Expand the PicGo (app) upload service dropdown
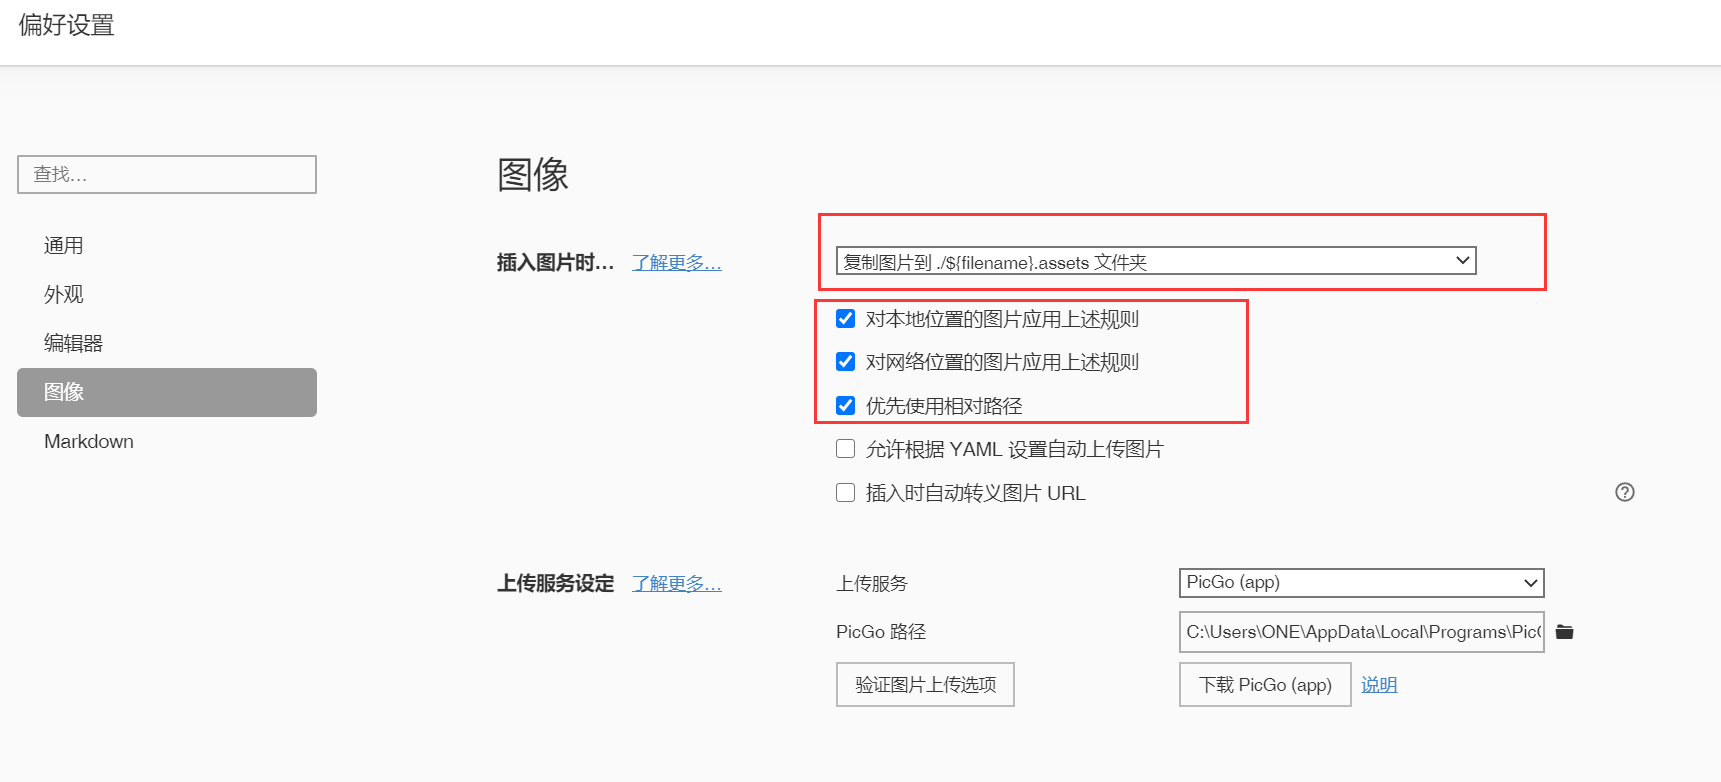Viewport: 1721px width, 782px height. pos(1361,583)
